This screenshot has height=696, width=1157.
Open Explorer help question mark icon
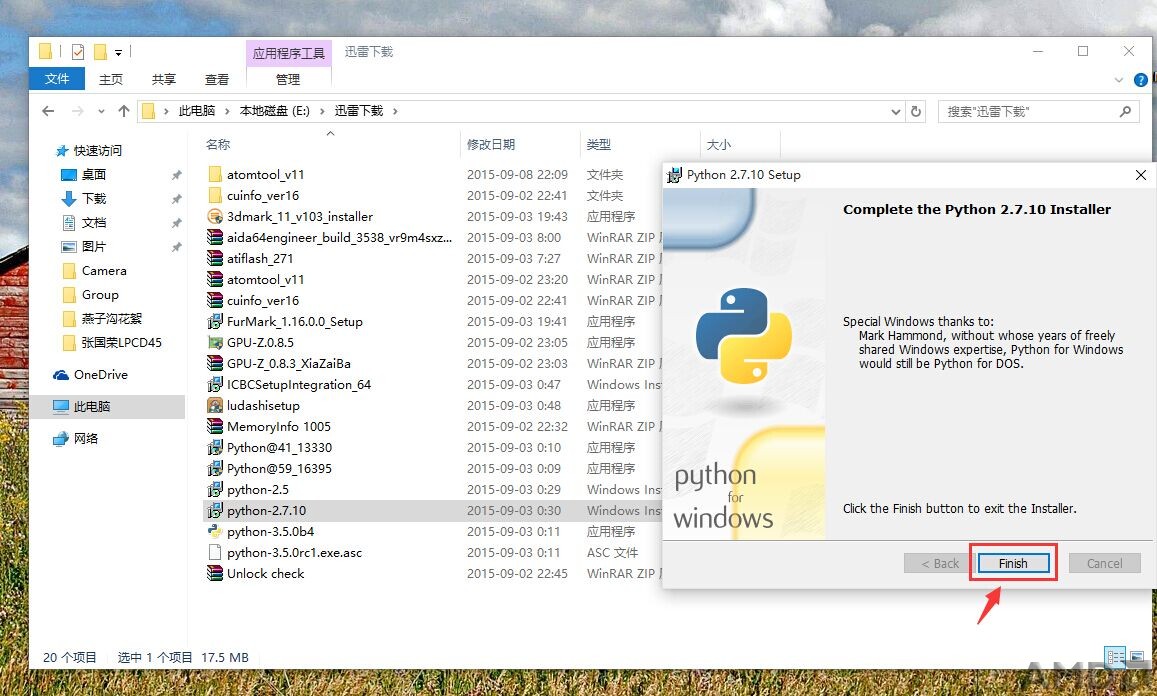pyautogui.click(x=1141, y=80)
